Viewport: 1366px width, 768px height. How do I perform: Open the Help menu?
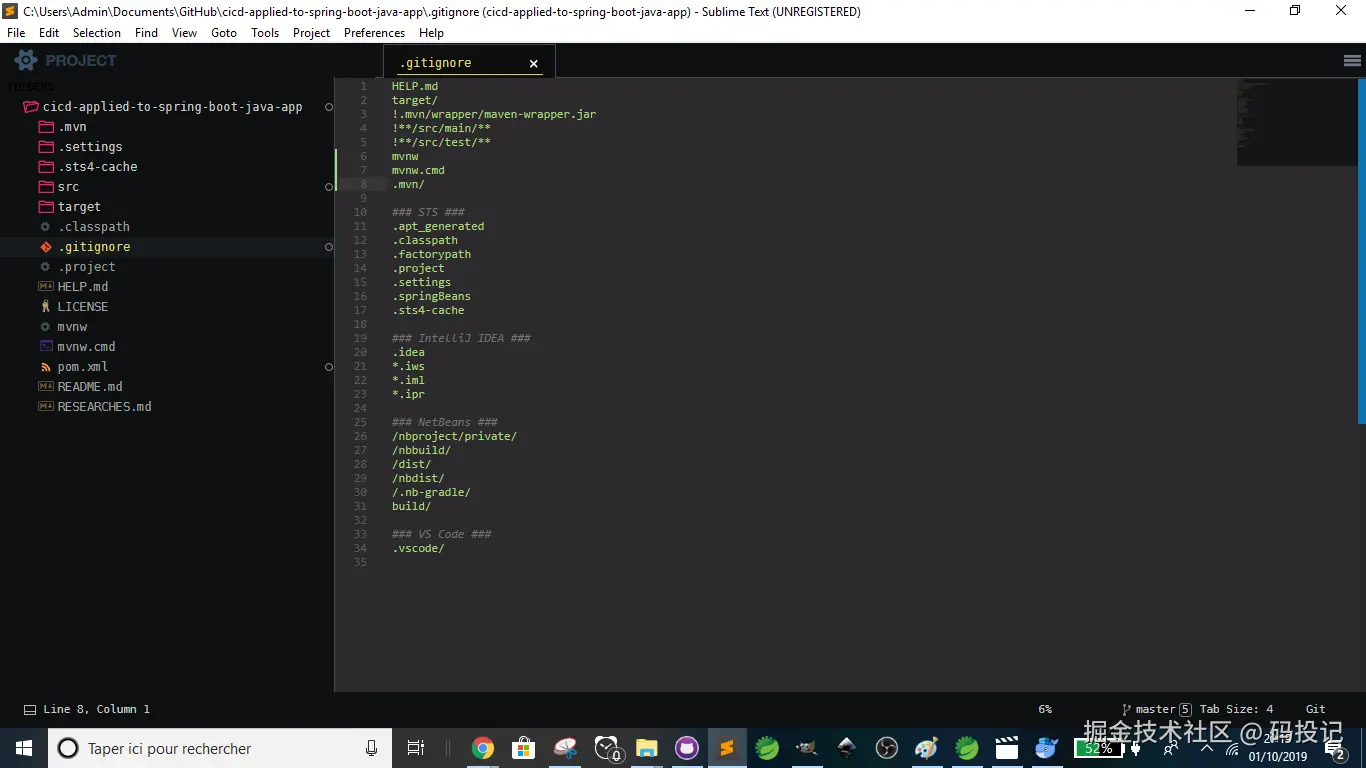point(431,33)
